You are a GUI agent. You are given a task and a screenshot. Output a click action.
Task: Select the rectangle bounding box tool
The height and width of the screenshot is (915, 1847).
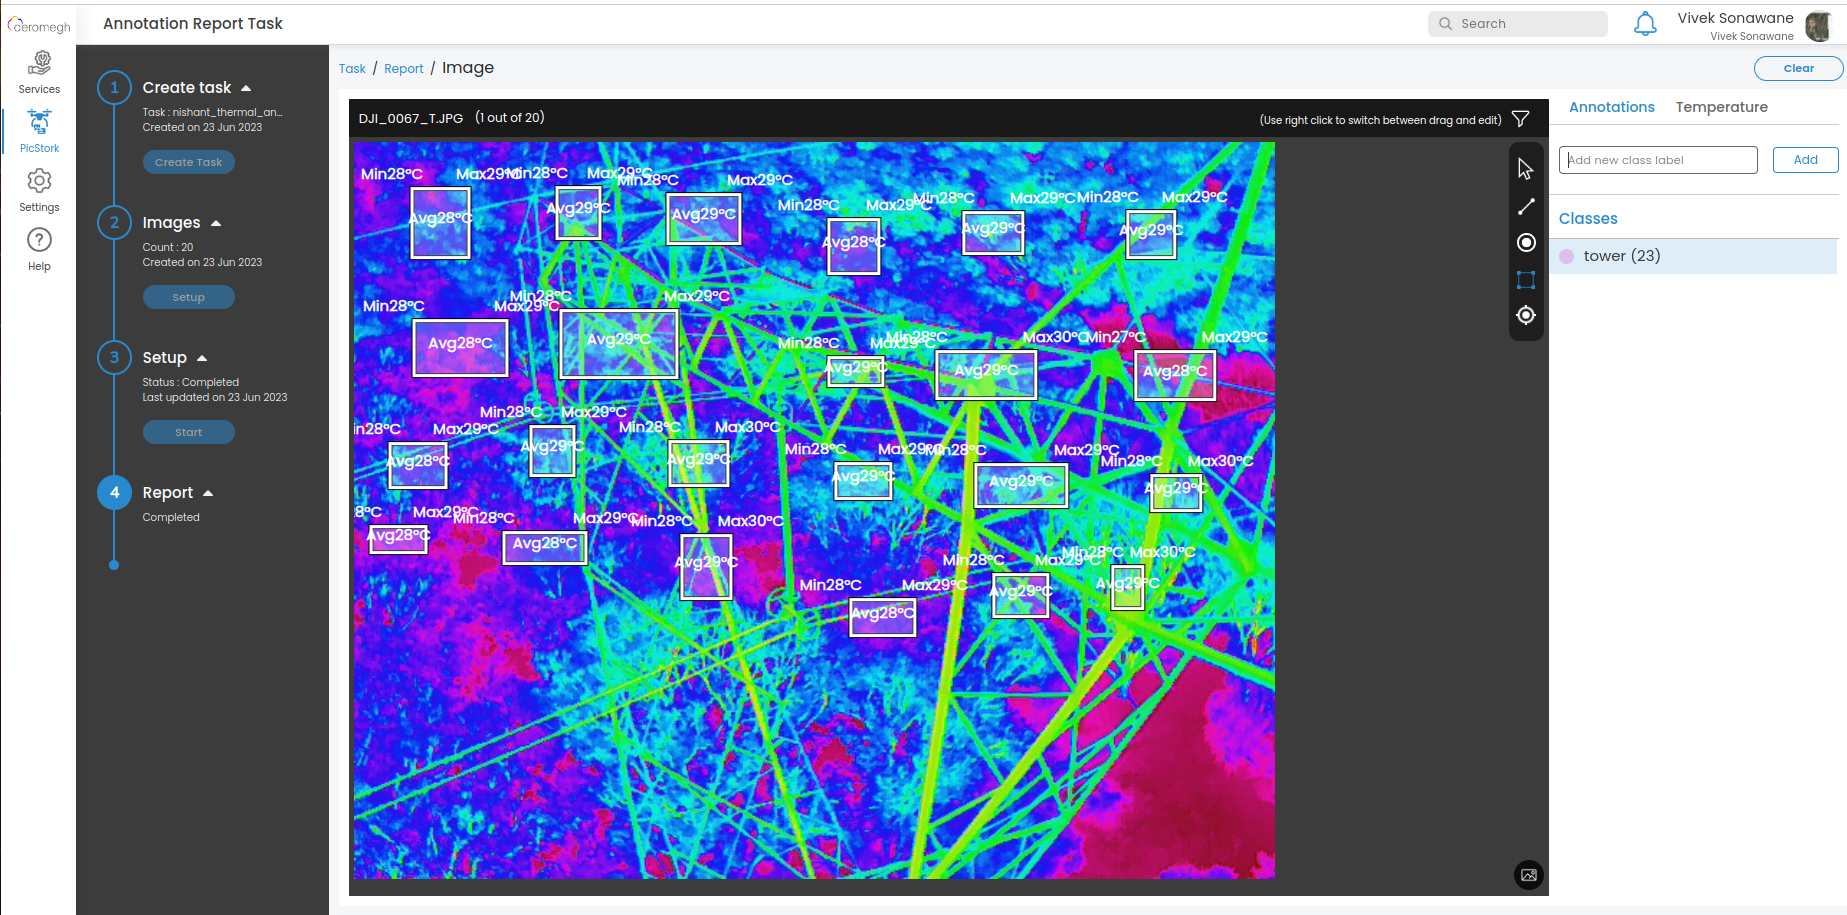[x=1525, y=280]
